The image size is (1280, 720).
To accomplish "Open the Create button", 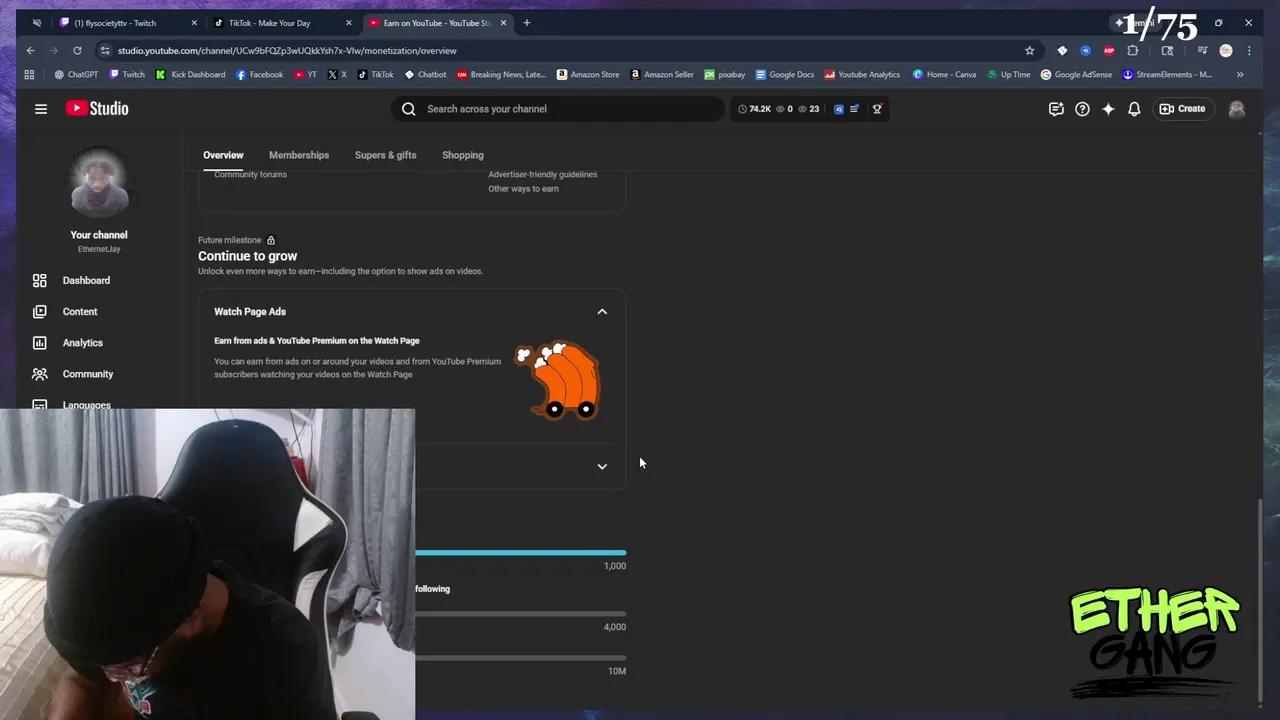I will pyautogui.click(x=1182, y=109).
